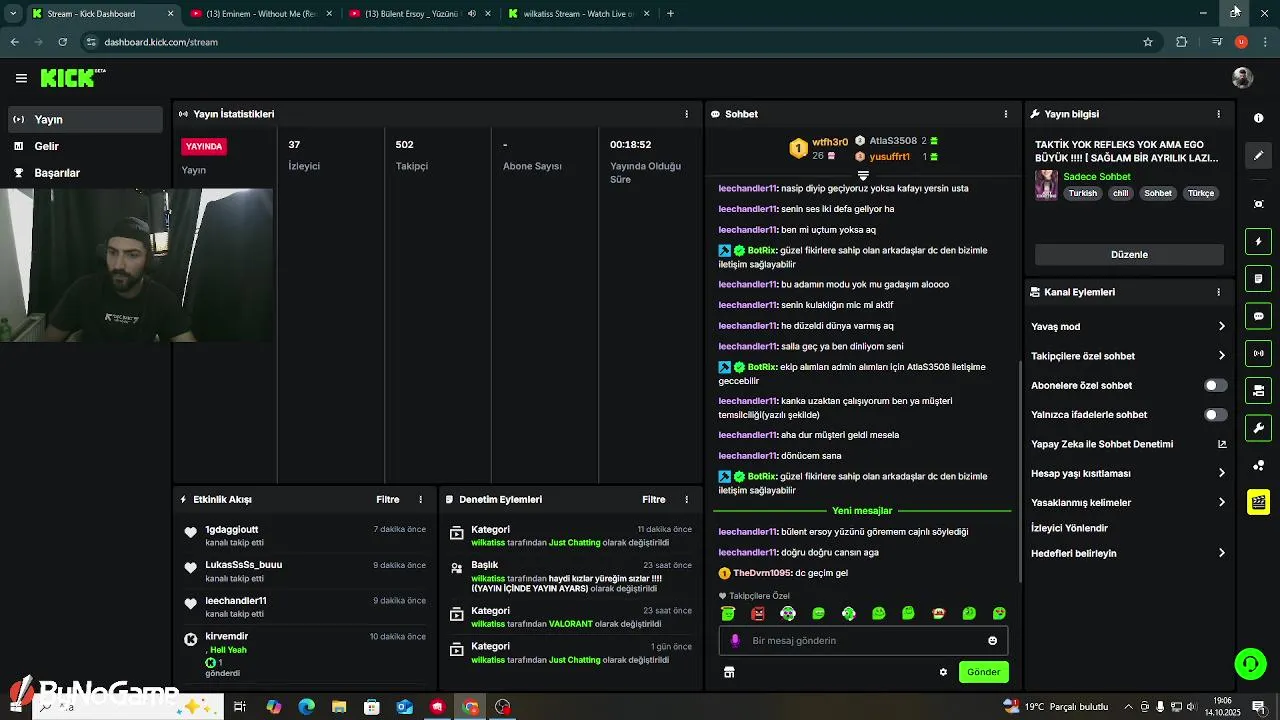Click the info icon in right sidebar
The height and width of the screenshot is (720, 1280).
pos(1258,118)
